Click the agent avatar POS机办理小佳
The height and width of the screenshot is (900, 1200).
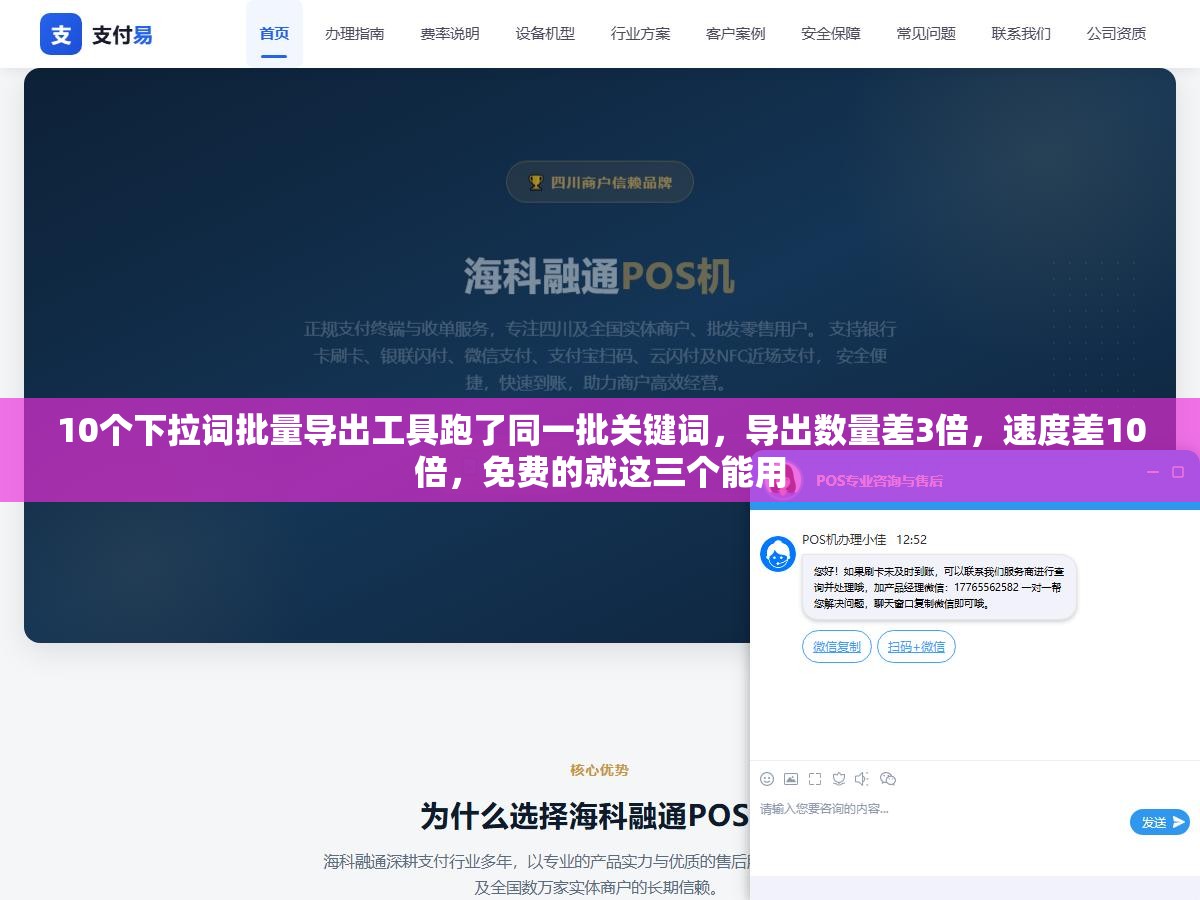[778, 554]
